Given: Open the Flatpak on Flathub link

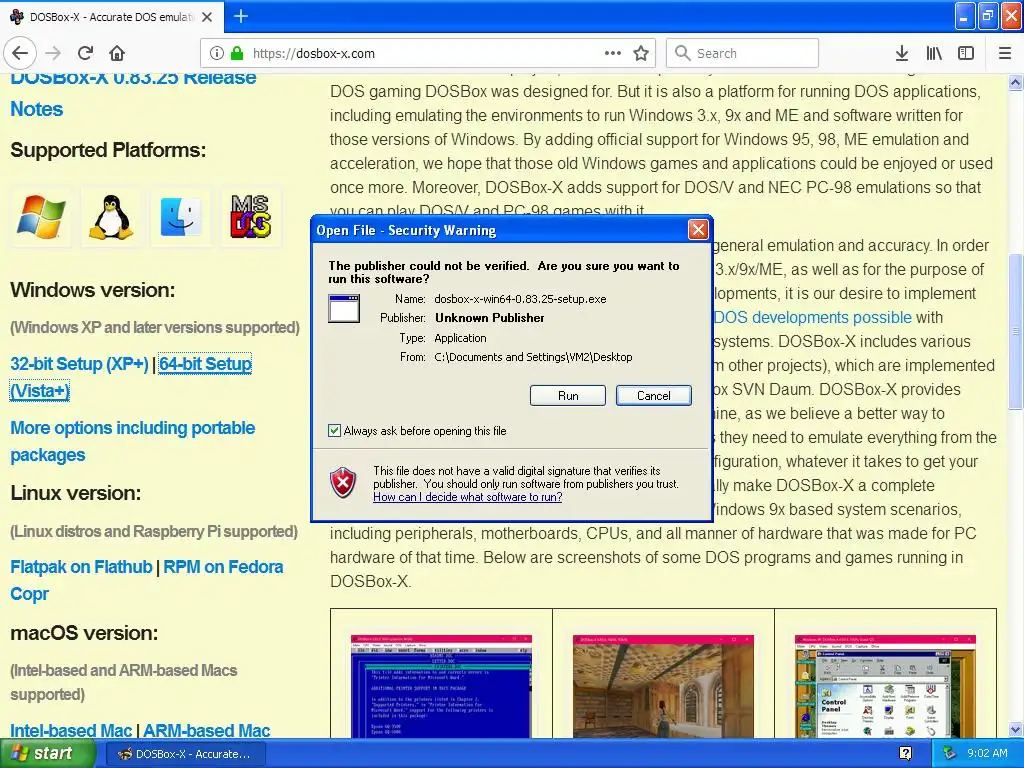Looking at the screenshot, I should [81, 567].
